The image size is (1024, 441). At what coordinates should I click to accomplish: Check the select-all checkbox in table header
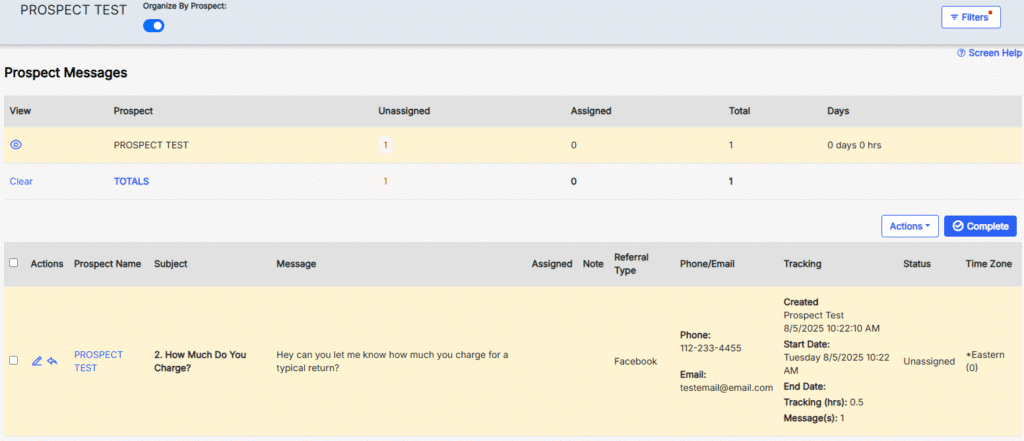[13, 264]
